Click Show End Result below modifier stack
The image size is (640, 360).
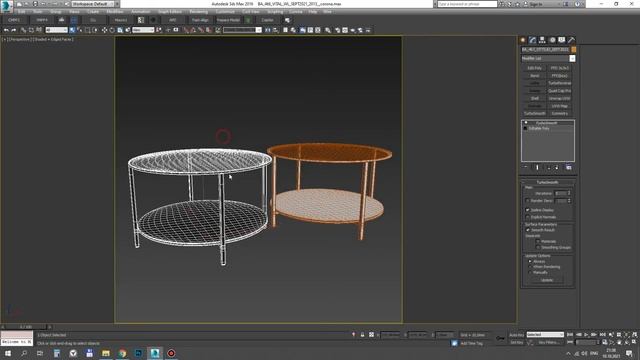click(538, 167)
